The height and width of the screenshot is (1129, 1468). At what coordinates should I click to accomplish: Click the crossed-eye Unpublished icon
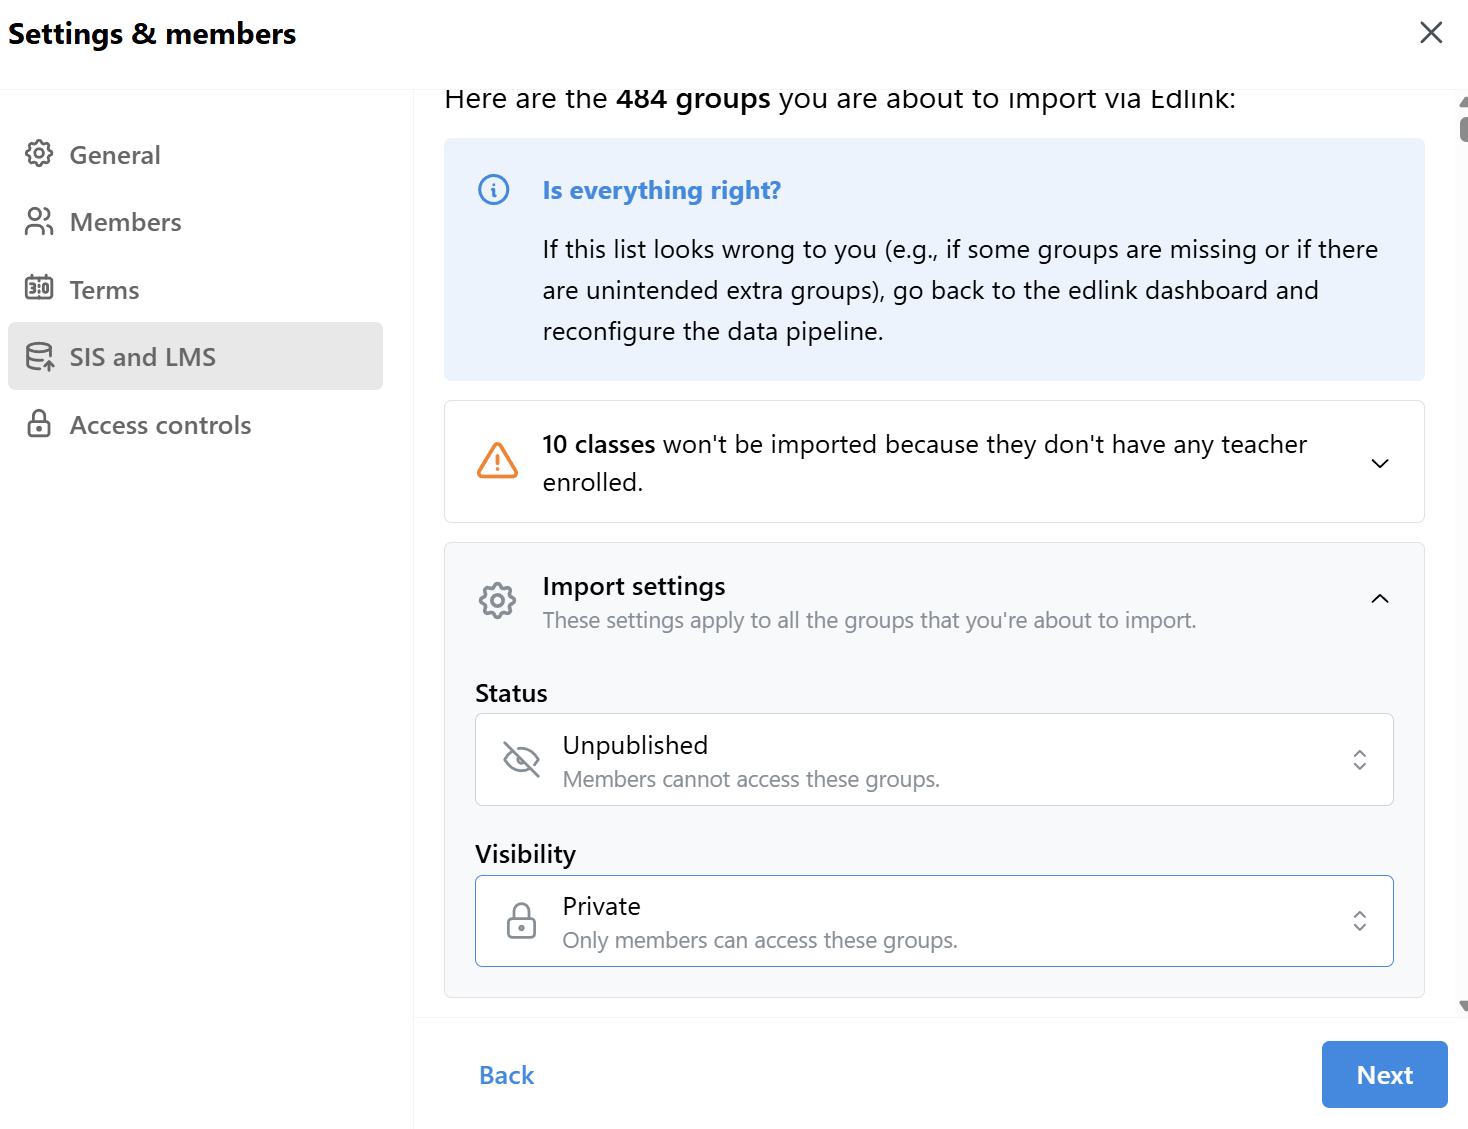tap(521, 759)
